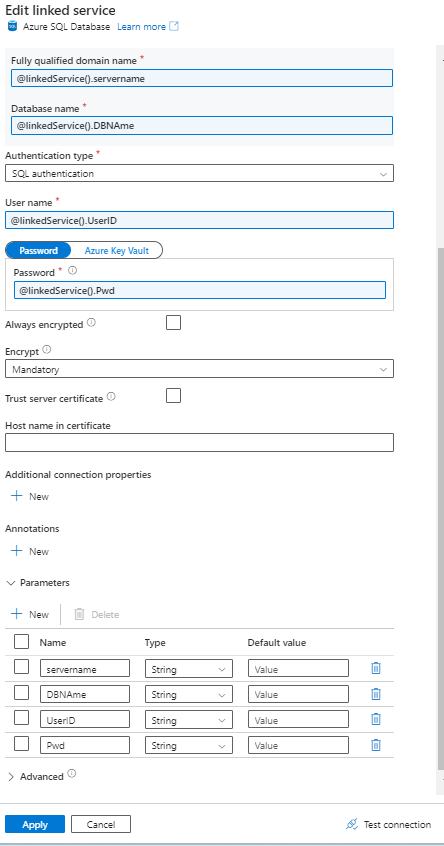Image resolution: width=444 pixels, height=846 pixels.
Task: Collapse the Parameters section
Action: (x=11, y=583)
